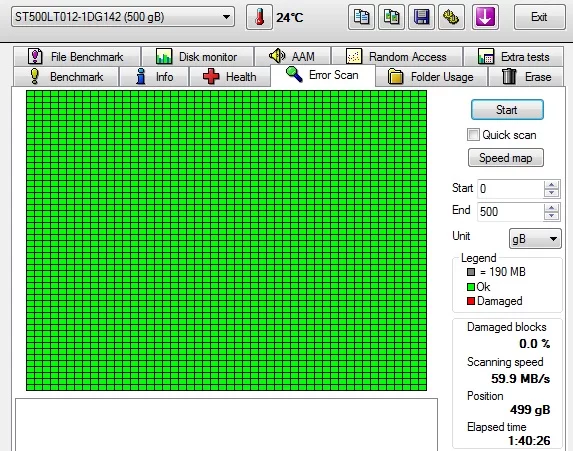Click the End value input field
573x451 pixels.
(511, 211)
